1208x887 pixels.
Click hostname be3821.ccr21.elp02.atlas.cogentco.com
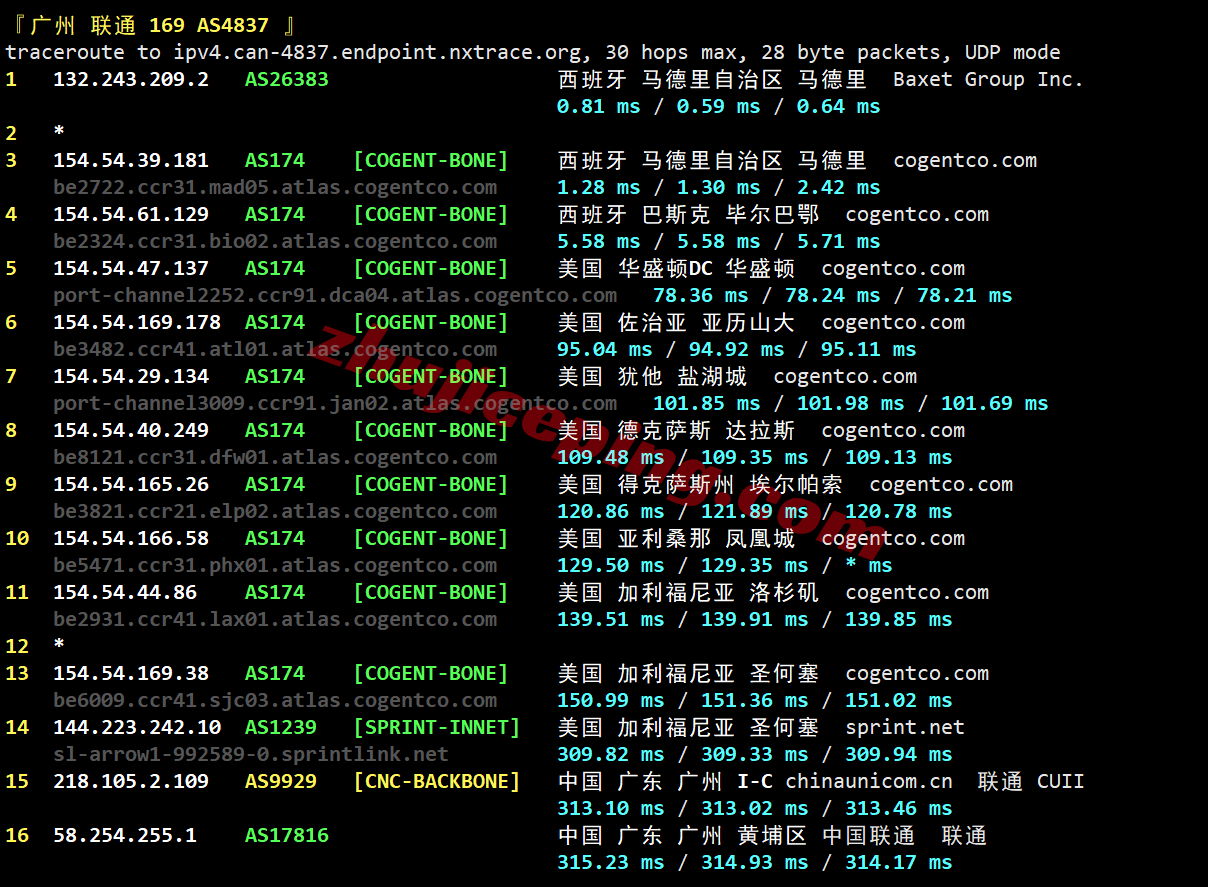(275, 511)
